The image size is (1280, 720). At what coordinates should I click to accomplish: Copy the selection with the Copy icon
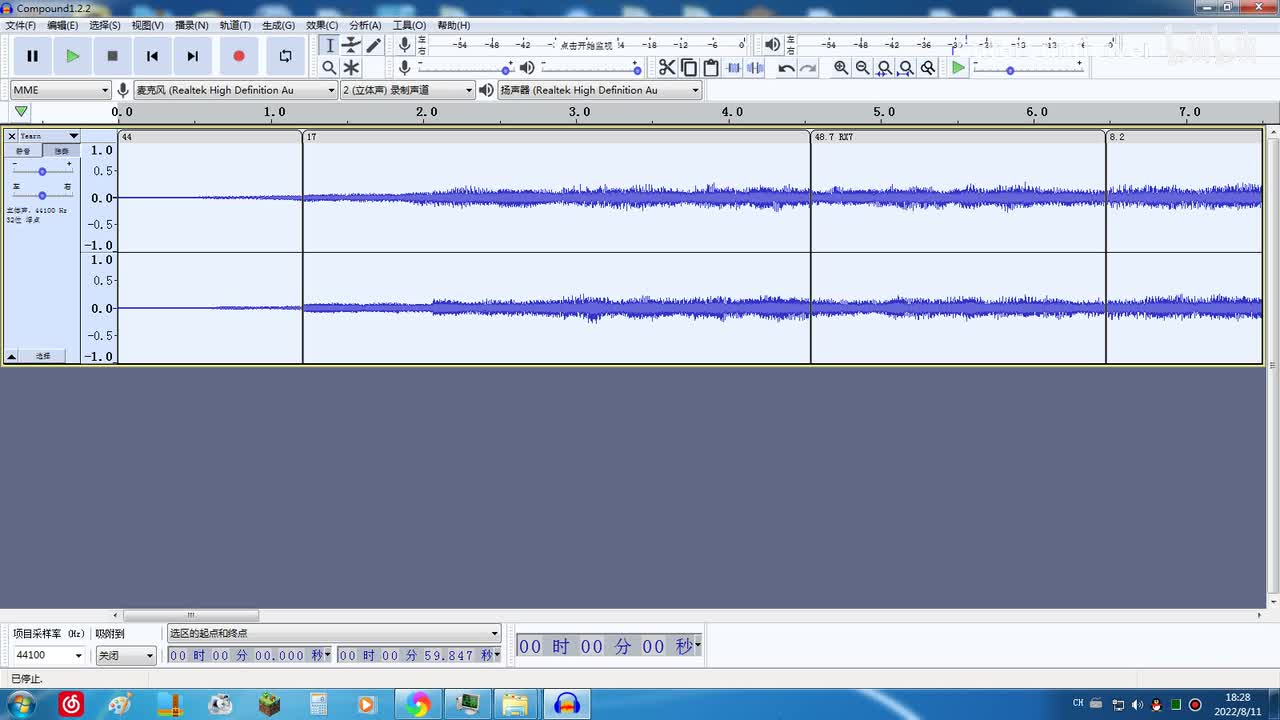[x=689, y=67]
